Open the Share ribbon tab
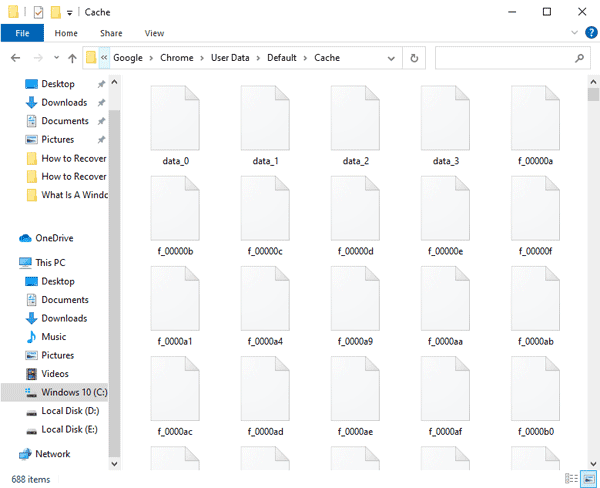Image resolution: width=600 pixels, height=488 pixels. tap(111, 33)
